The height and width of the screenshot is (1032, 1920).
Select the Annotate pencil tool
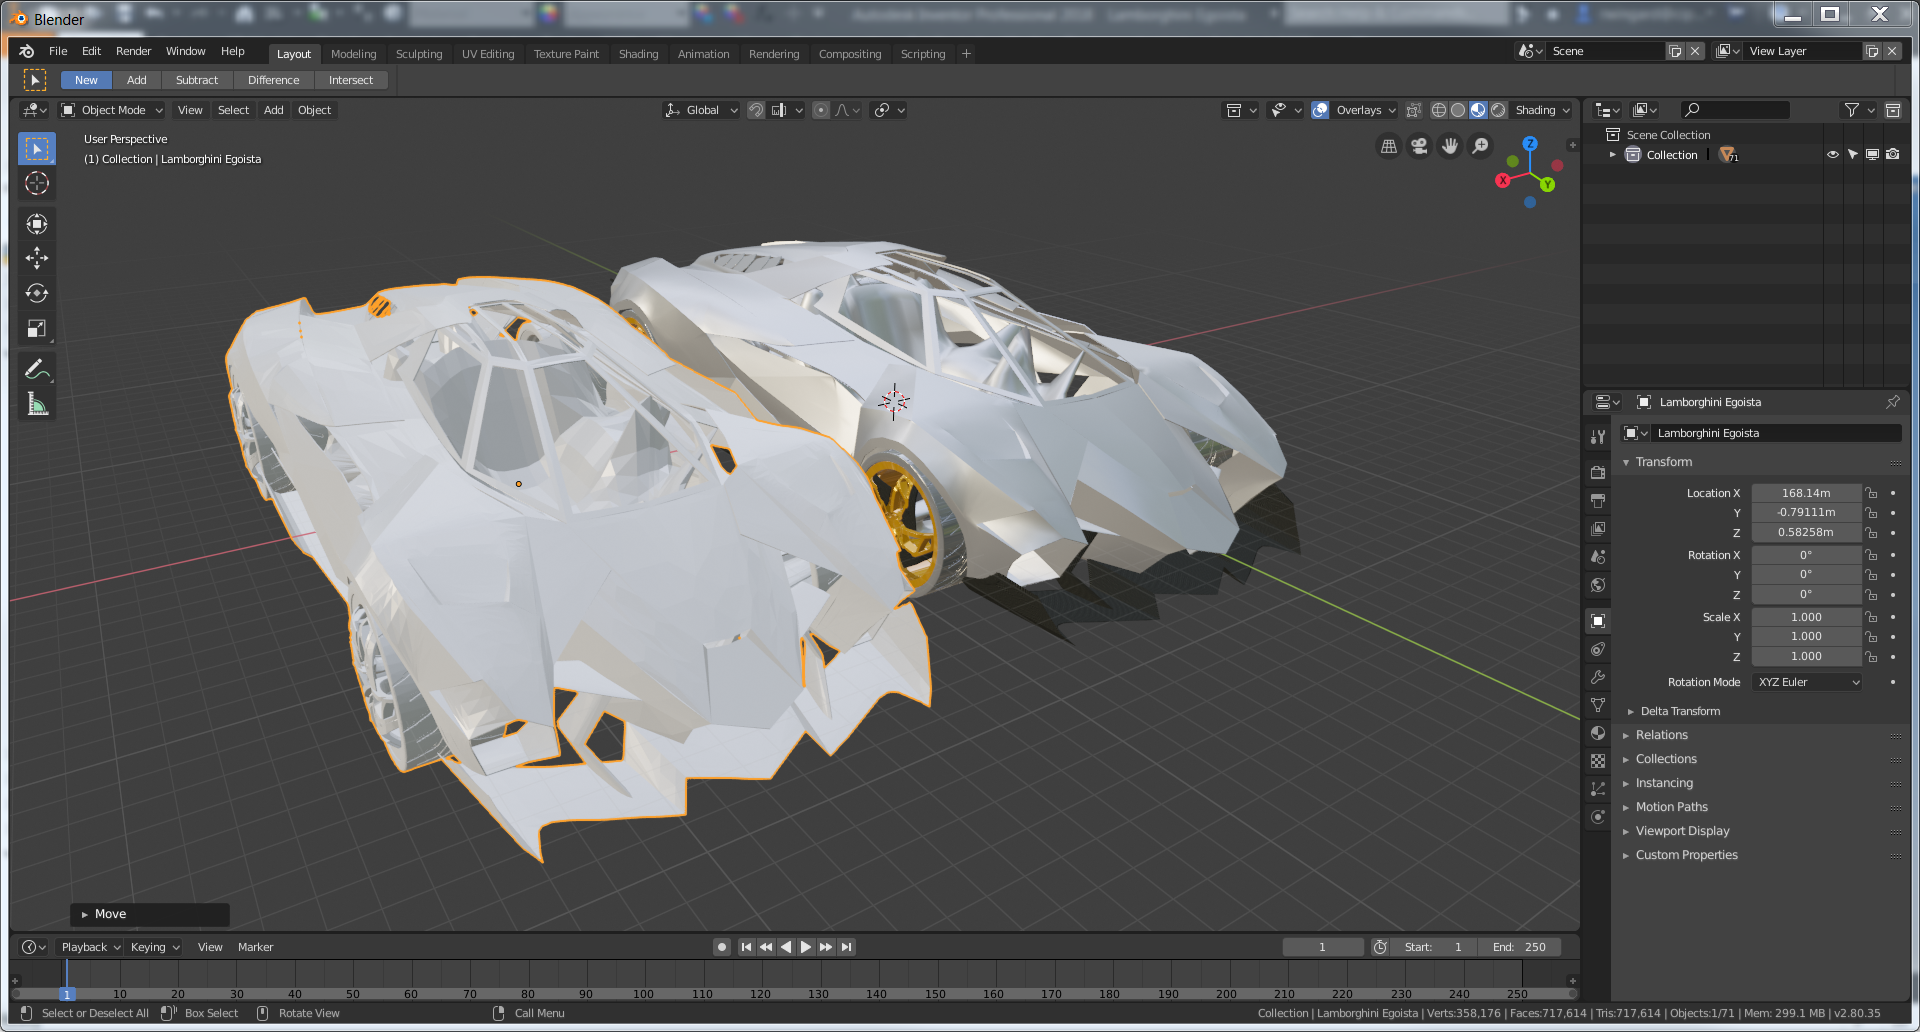pyautogui.click(x=37, y=370)
